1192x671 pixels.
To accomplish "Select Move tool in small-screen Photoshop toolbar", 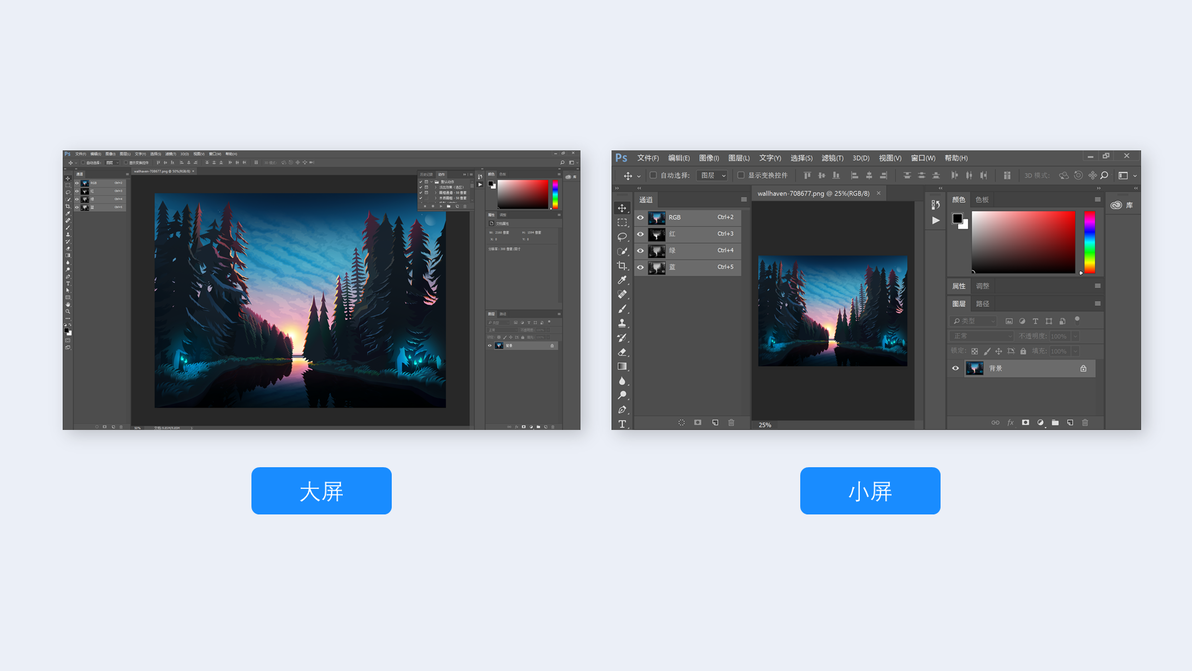I will point(623,207).
